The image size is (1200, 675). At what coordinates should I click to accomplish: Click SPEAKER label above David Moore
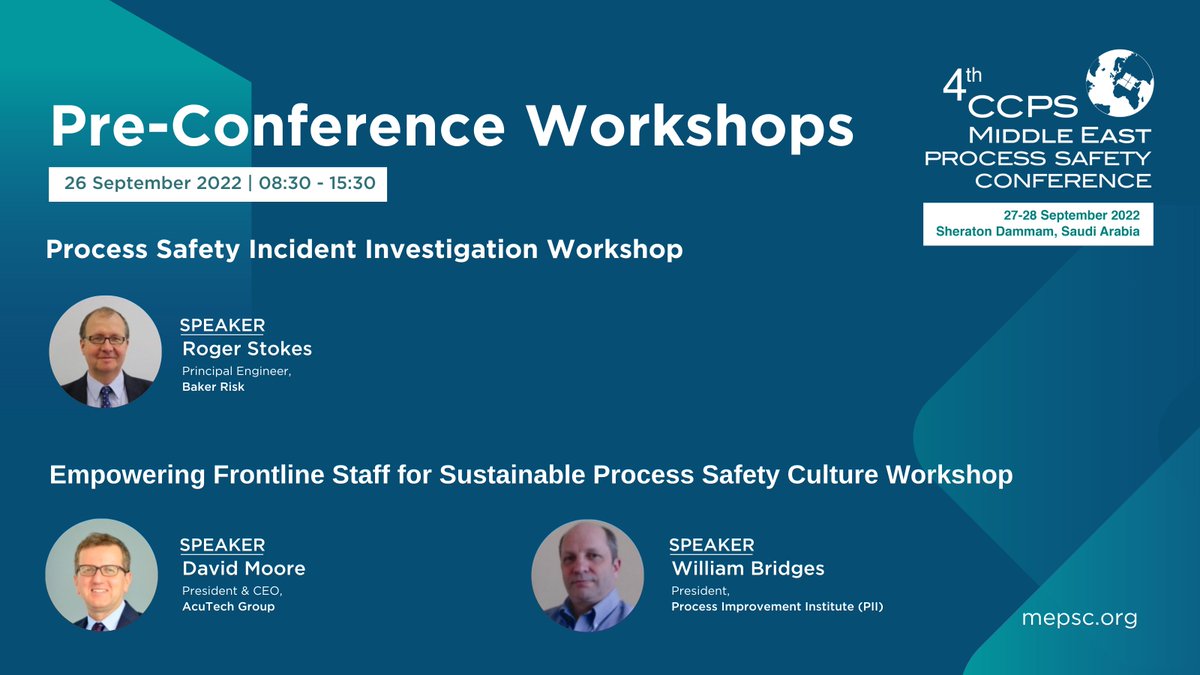click(x=222, y=545)
